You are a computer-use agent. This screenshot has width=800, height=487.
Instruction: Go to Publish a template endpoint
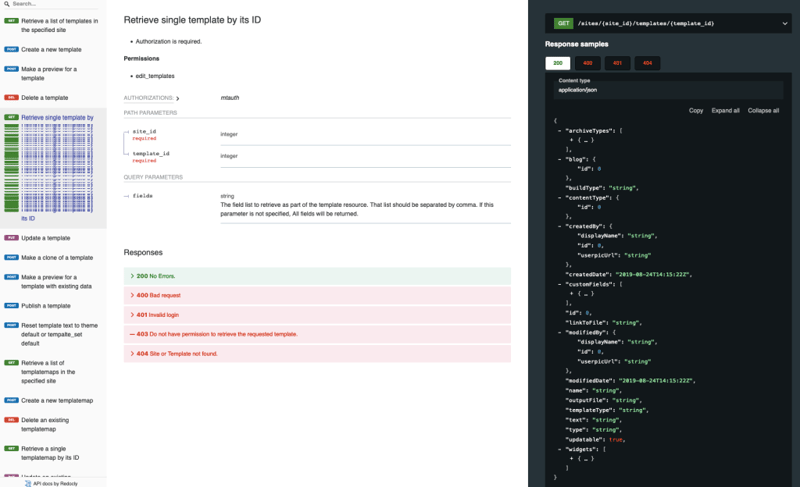(45, 305)
